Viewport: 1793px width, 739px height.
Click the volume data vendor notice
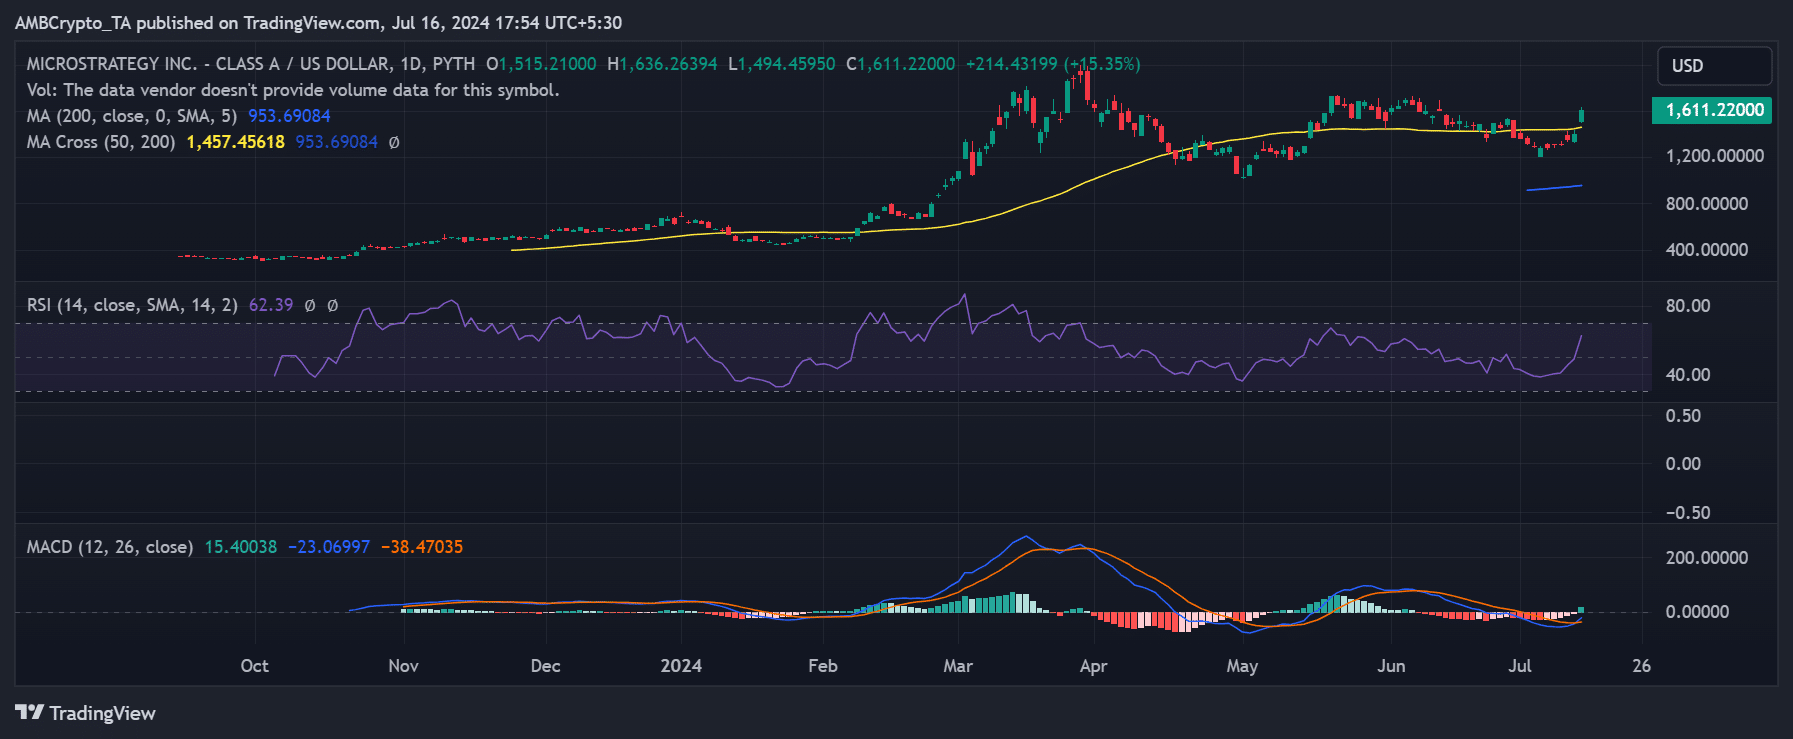pyautogui.click(x=293, y=90)
